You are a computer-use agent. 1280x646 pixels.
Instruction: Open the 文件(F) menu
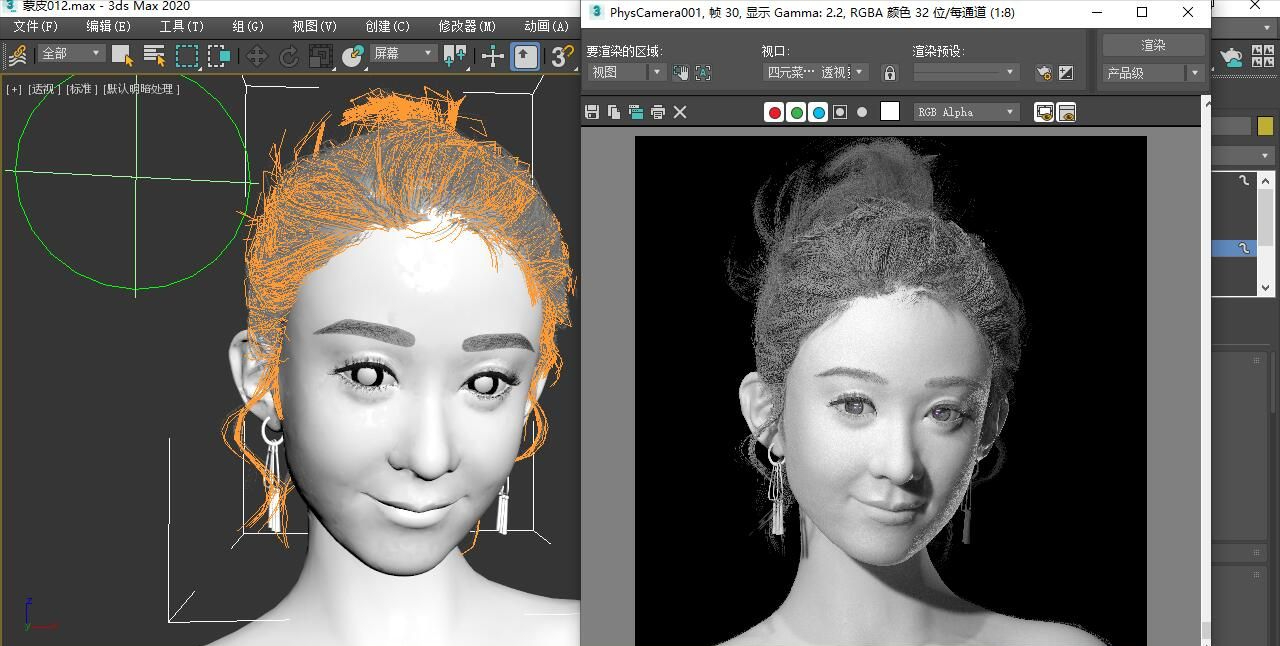[36, 26]
